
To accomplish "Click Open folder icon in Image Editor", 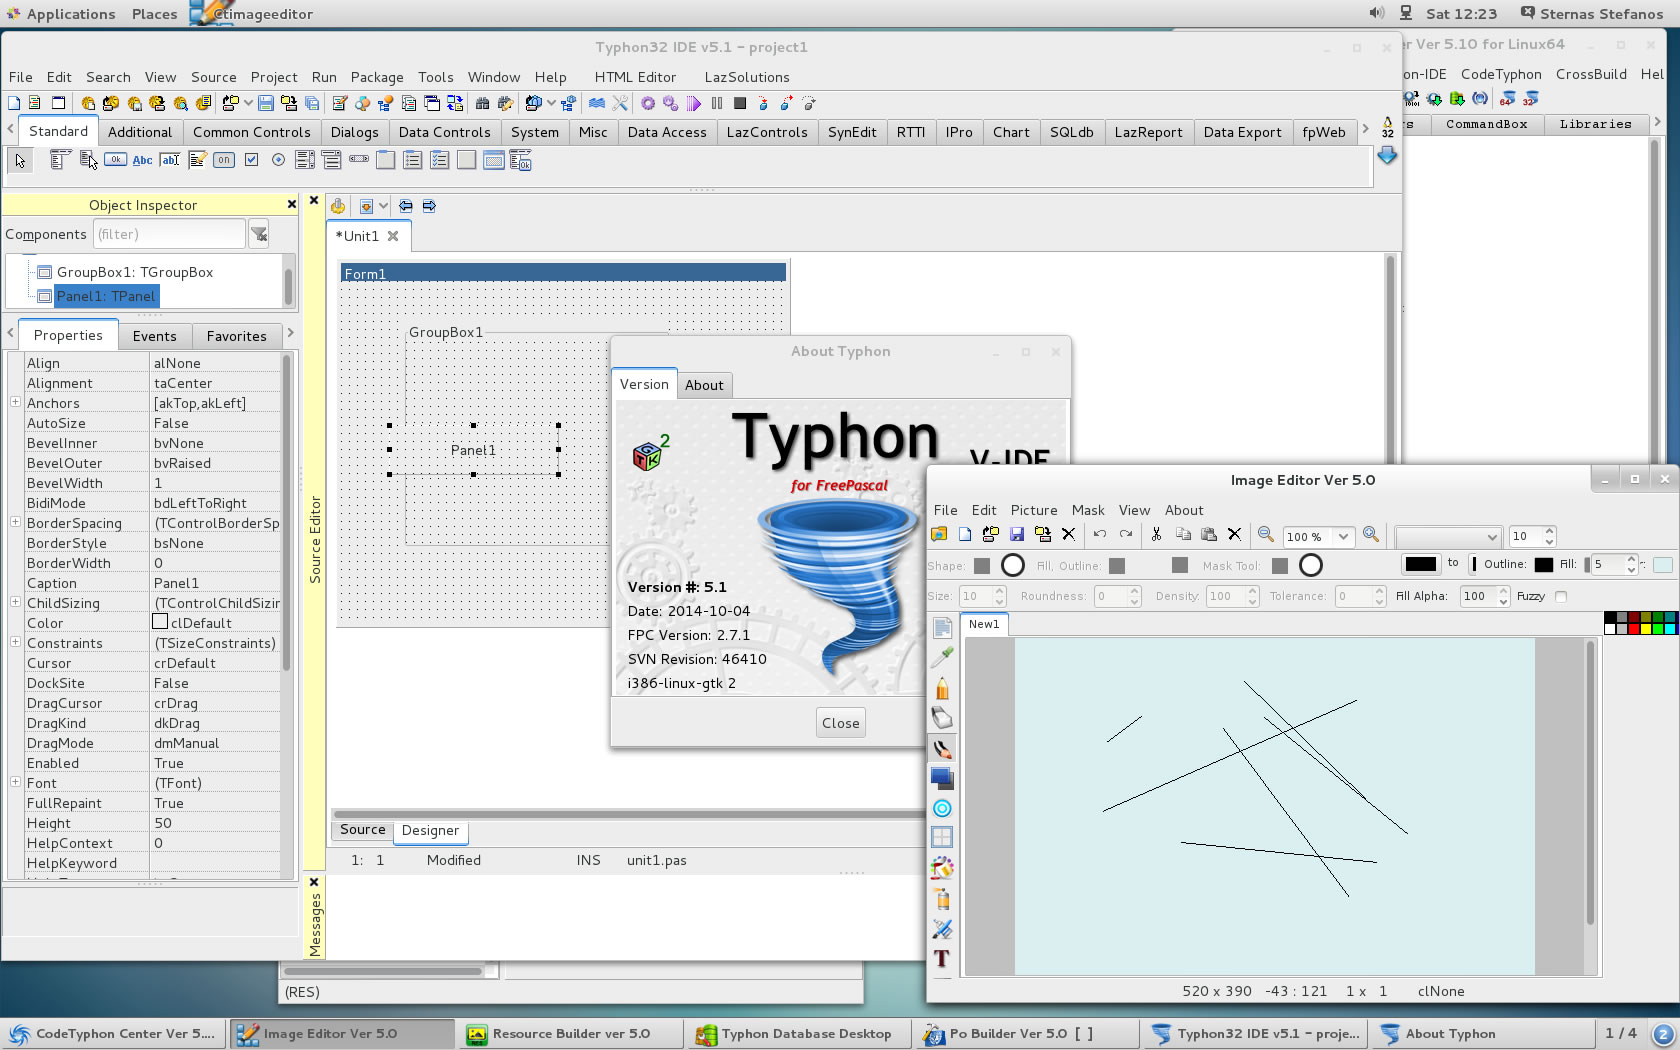I will pyautogui.click(x=939, y=535).
